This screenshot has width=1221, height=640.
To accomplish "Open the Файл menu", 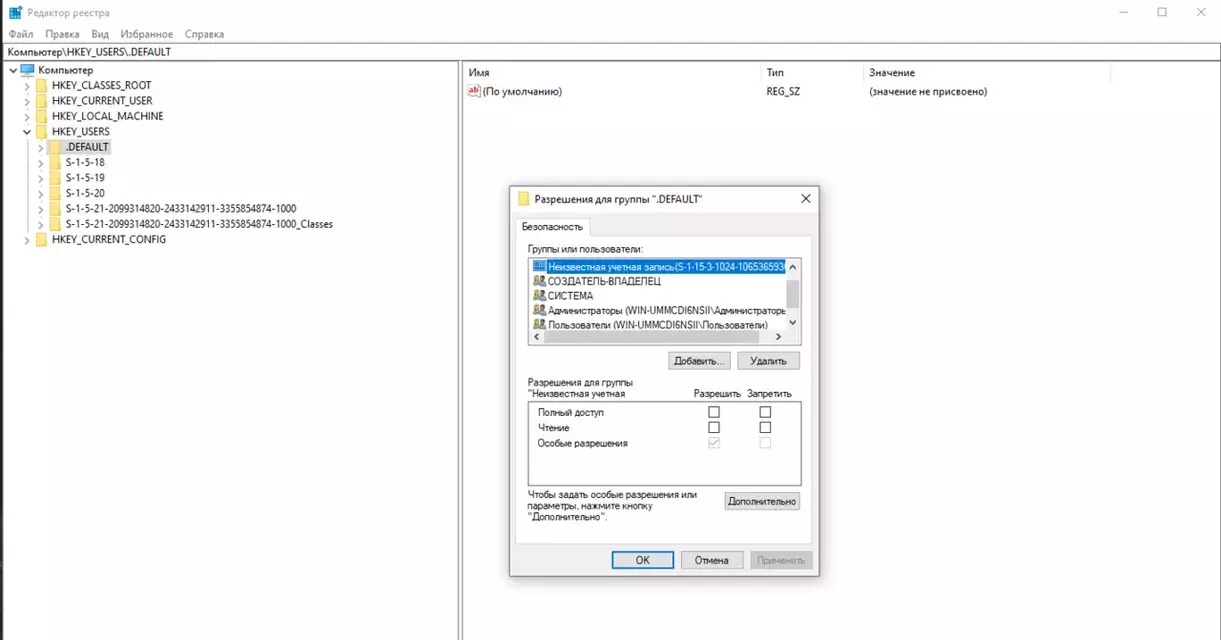I will click(x=21, y=34).
